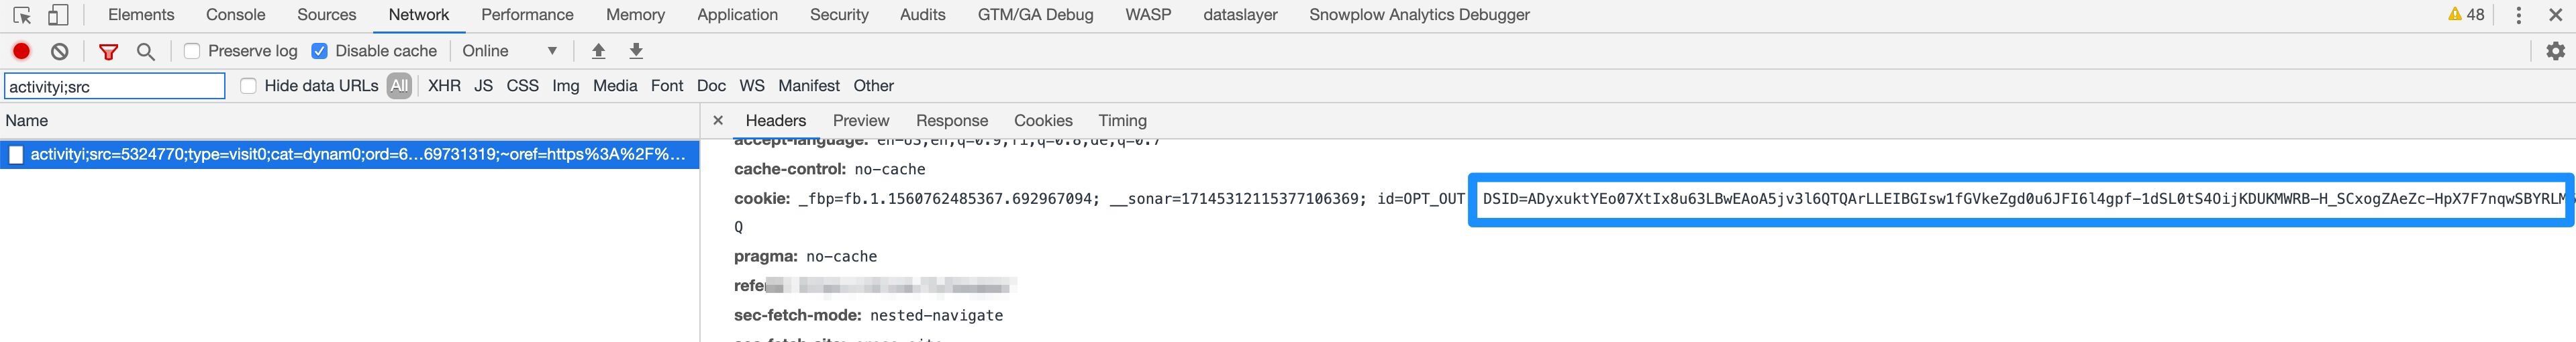Open DevTools settings gear

pyautogui.click(x=2555, y=51)
